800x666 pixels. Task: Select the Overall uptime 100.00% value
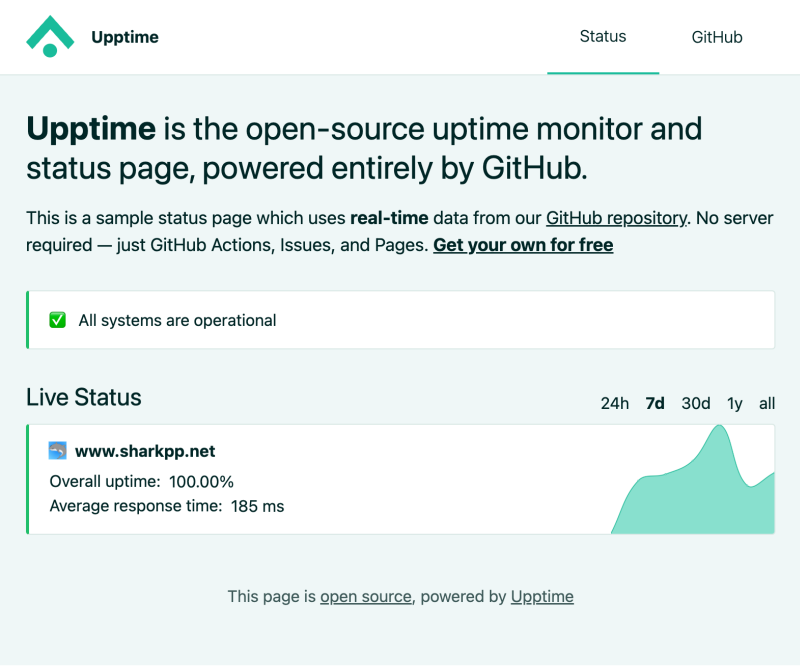point(201,481)
